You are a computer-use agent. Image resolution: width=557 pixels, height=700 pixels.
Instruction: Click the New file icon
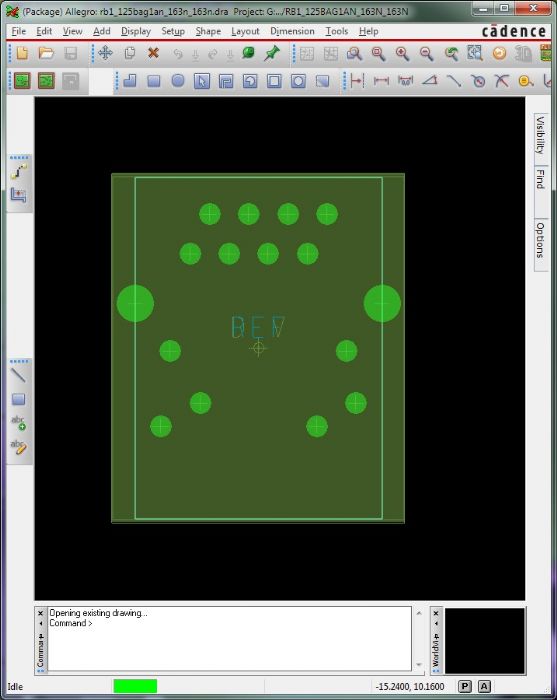point(22,54)
